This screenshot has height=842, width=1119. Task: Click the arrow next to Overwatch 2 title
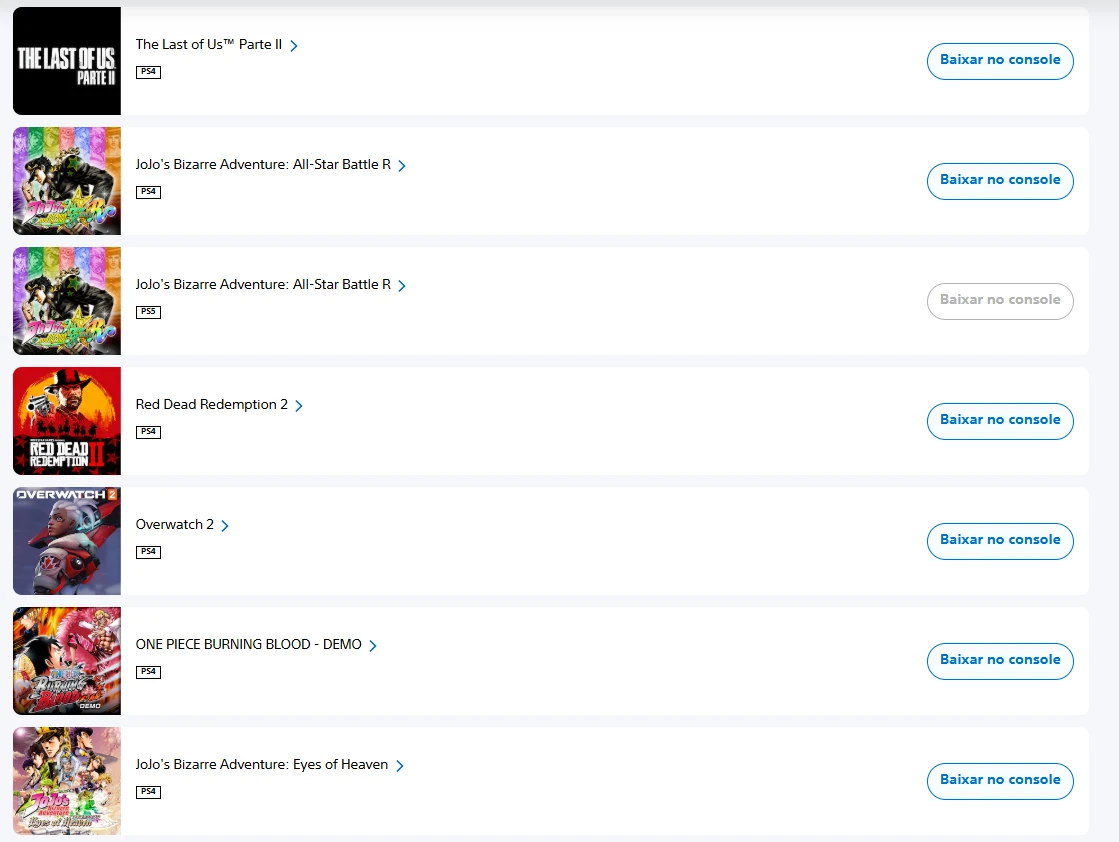(x=225, y=526)
